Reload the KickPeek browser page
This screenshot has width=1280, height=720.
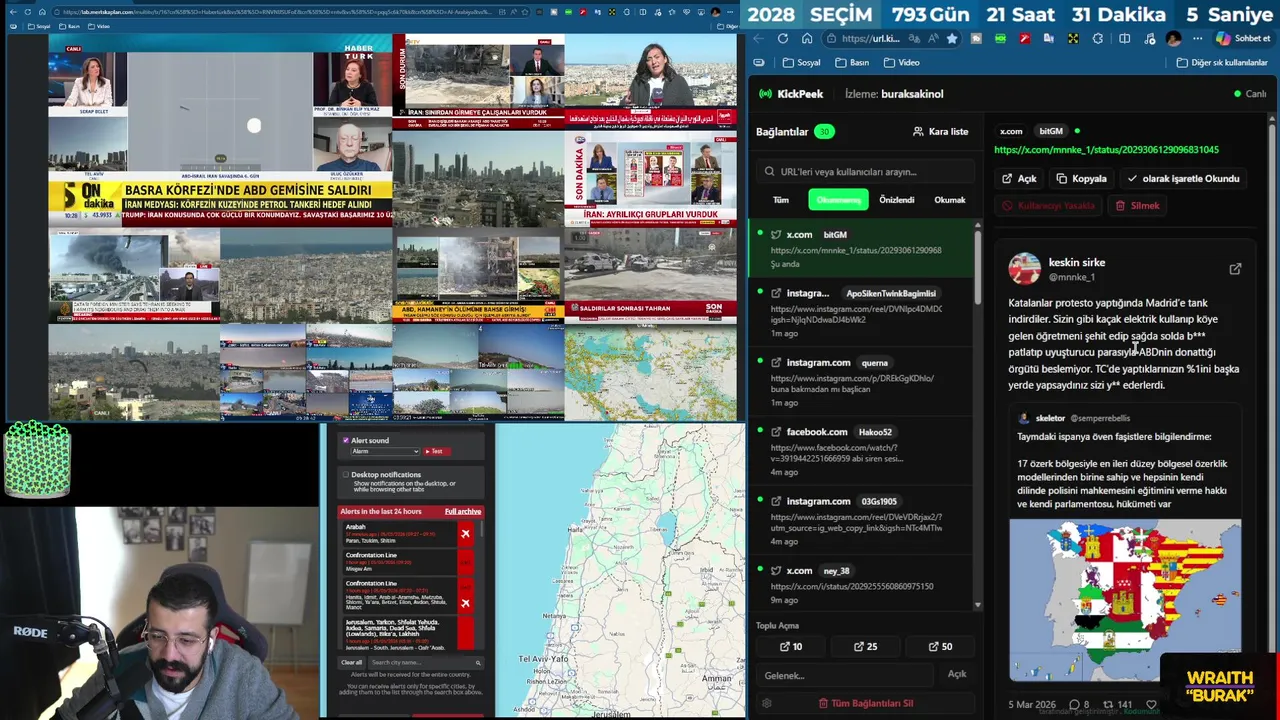[782, 38]
